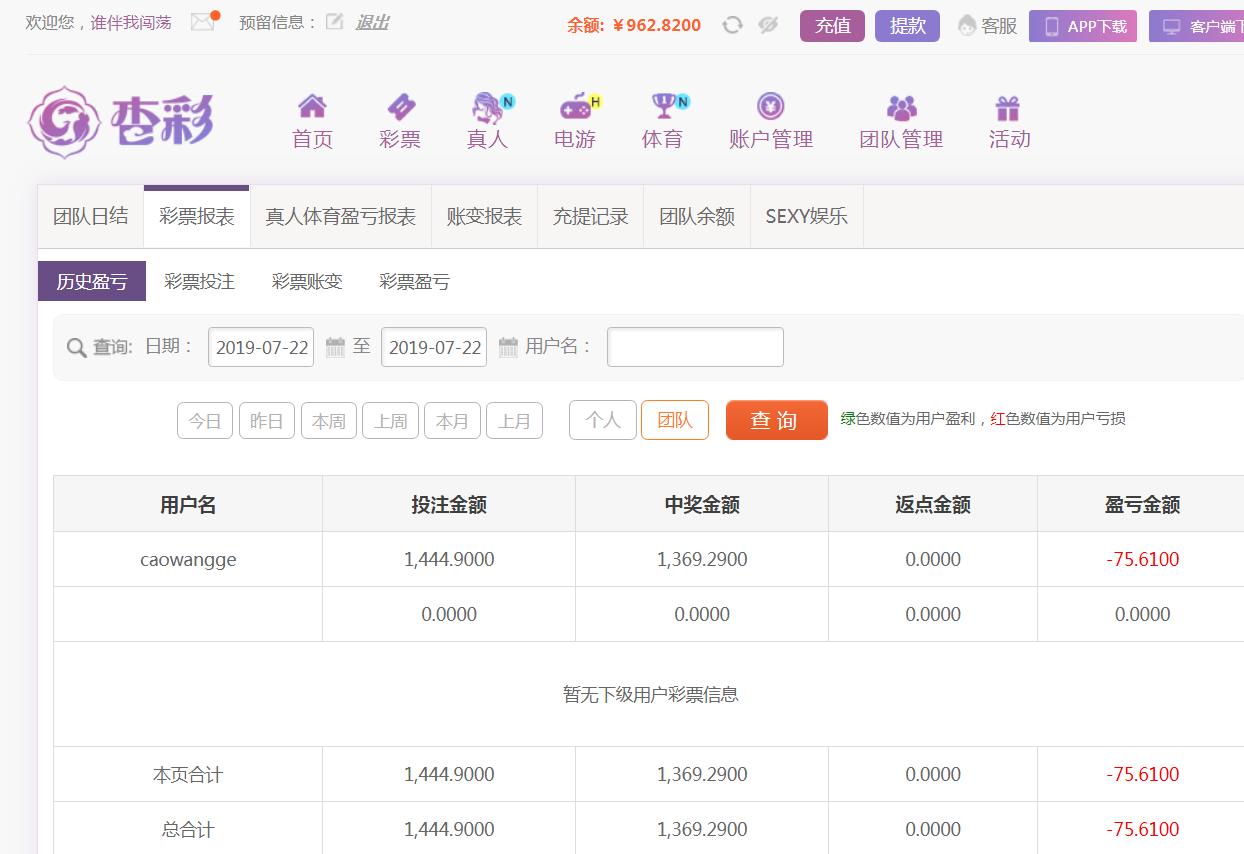Open the 体育 sports trophy icon
Screen dimensions: 1244x854
tap(663, 107)
